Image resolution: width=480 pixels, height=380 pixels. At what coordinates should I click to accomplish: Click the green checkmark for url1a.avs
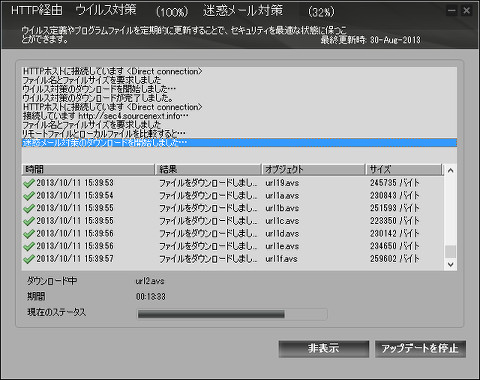[29, 196]
